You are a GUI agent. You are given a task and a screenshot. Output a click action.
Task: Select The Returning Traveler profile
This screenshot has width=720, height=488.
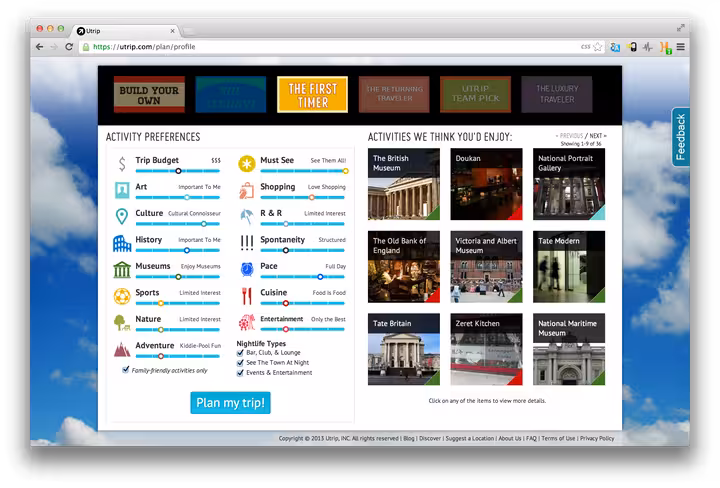[394, 95]
